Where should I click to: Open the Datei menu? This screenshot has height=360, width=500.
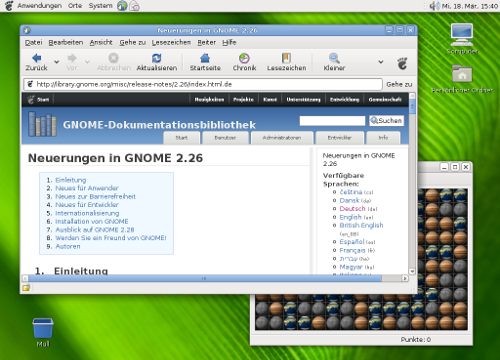pyautogui.click(x=33, y=42)
